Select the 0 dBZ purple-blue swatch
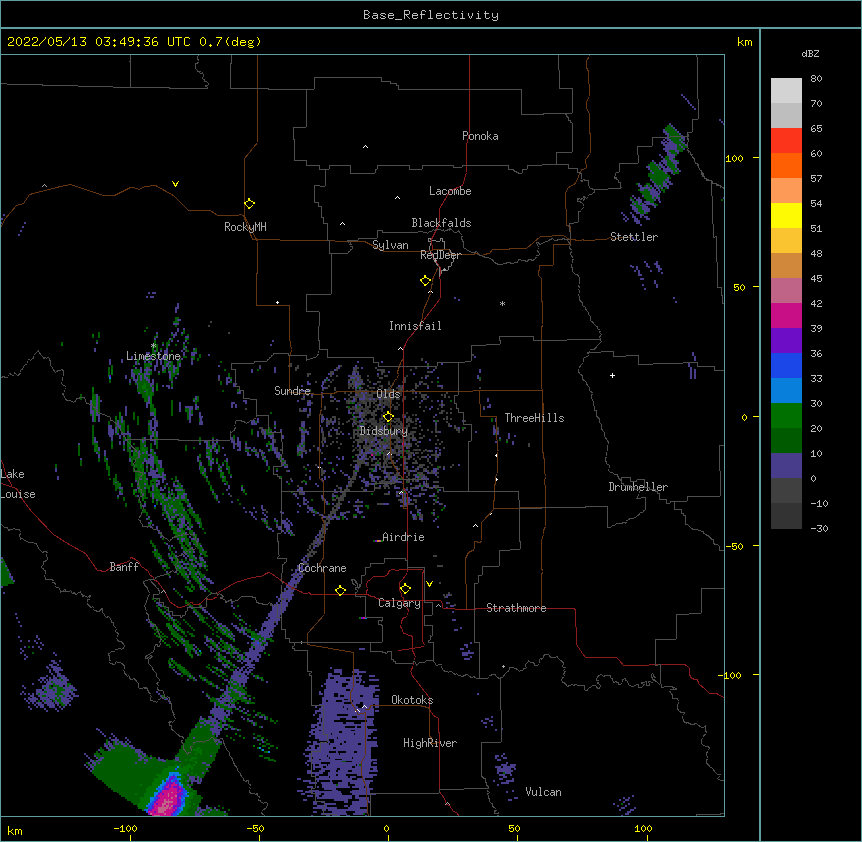Image resolution: width=862 pixels, height=842 pixels. coord(786,466)
